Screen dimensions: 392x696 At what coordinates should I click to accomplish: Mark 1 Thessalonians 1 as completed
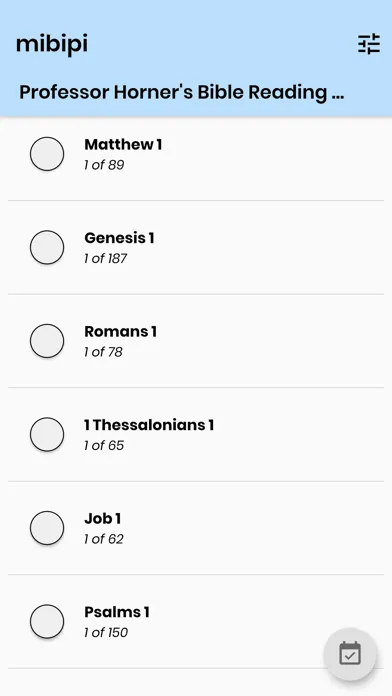(x=47, y=434)
